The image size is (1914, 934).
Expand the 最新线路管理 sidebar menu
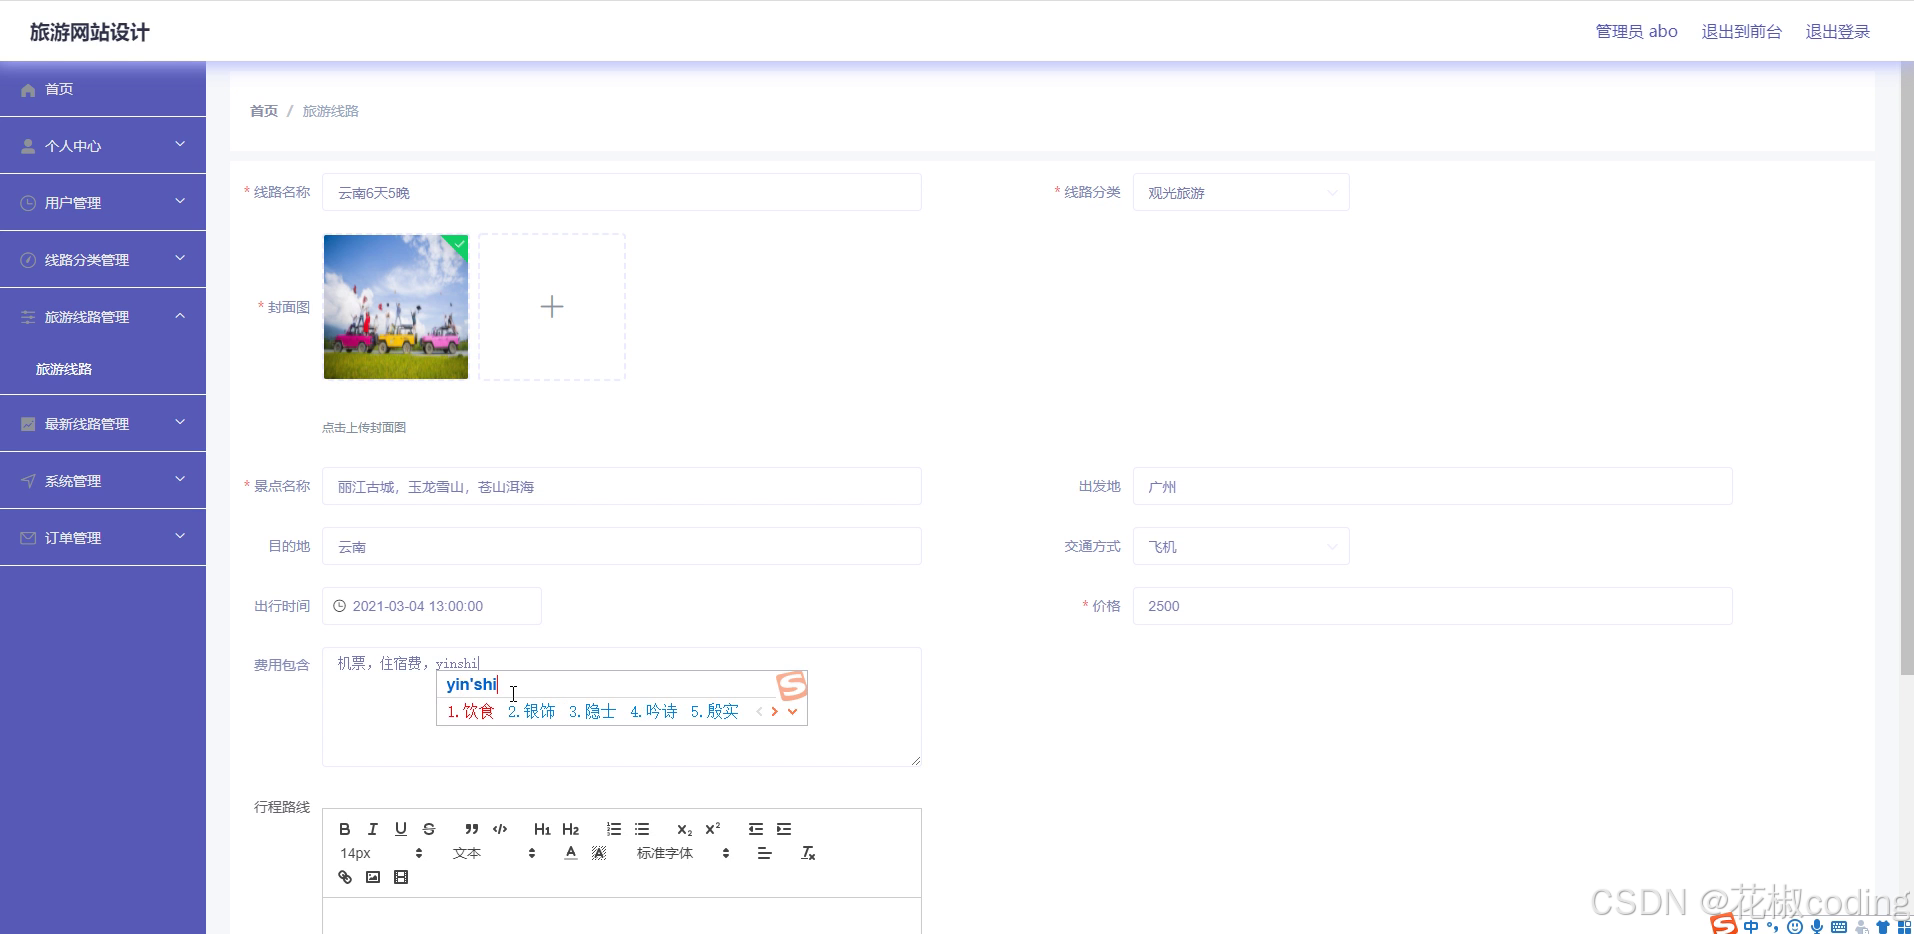(103, 423)
